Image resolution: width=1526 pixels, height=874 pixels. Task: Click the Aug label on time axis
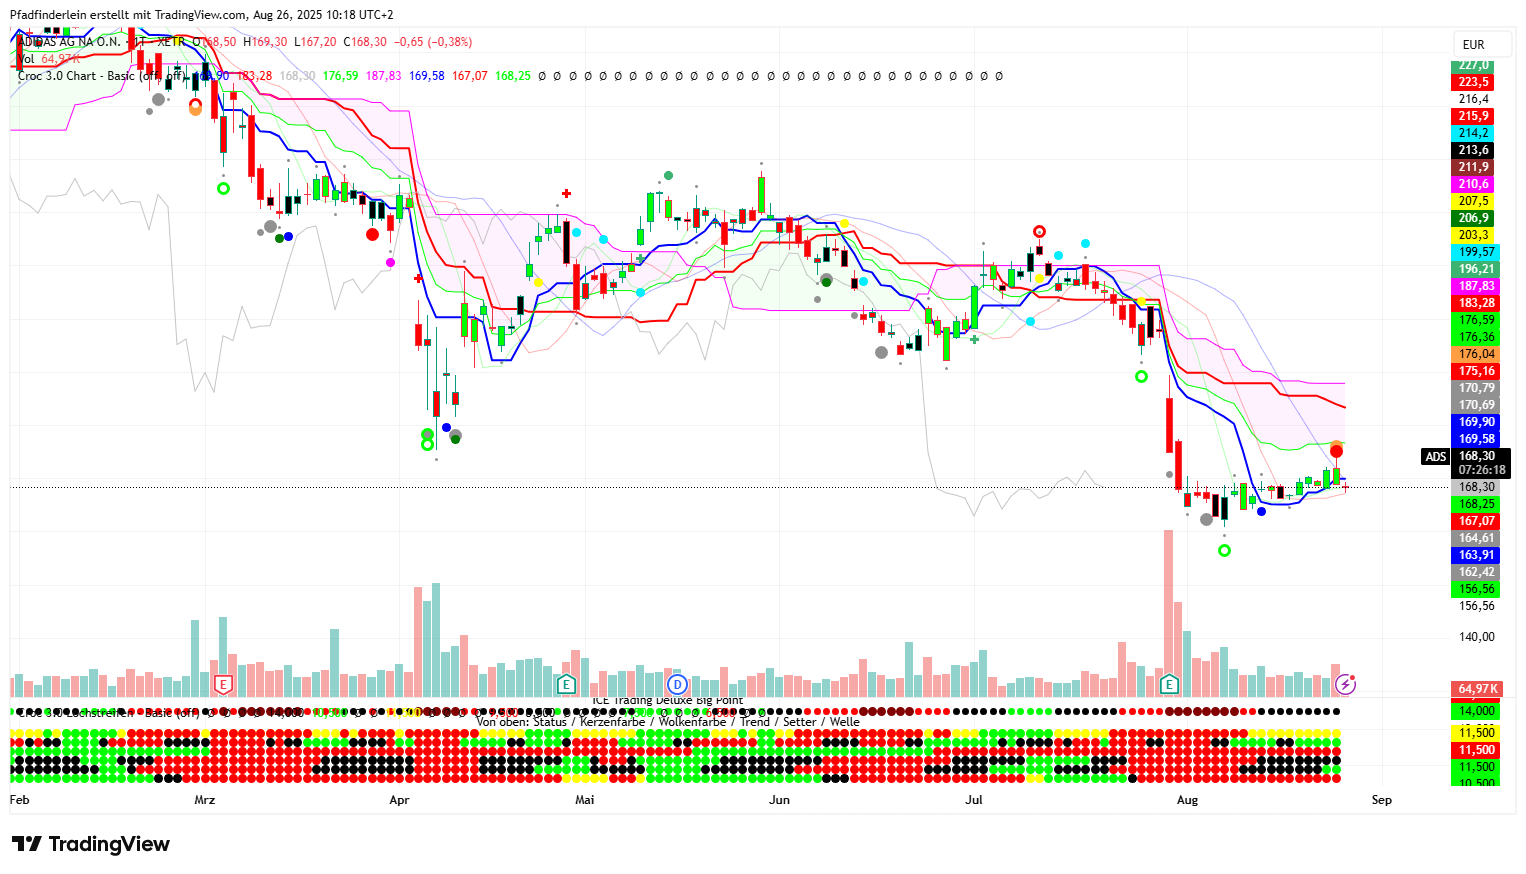(1187, 800)
